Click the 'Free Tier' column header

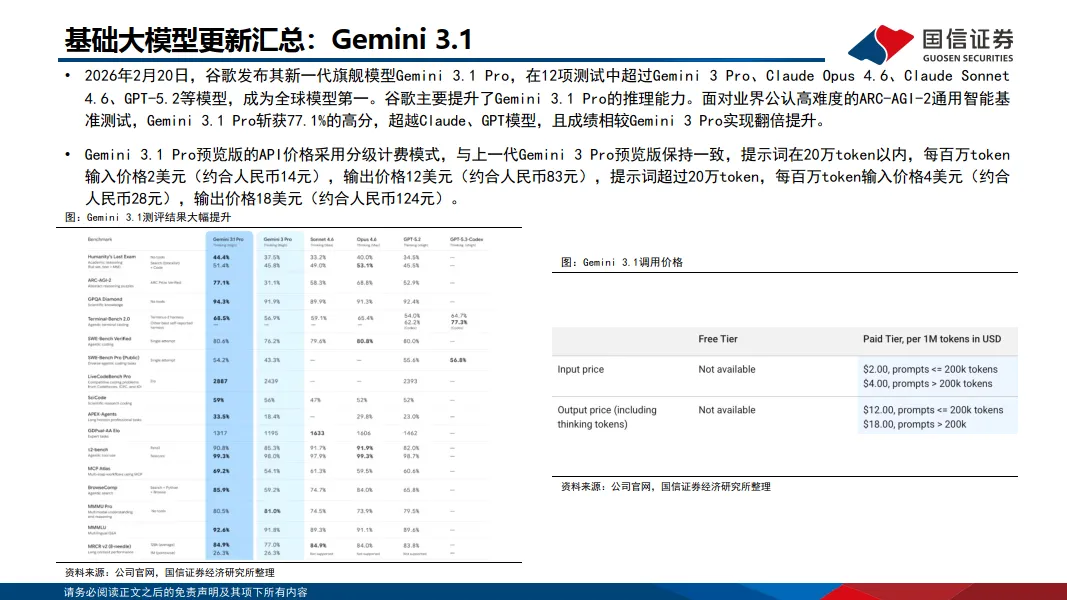pyautogui.click(x=718, y=339)
